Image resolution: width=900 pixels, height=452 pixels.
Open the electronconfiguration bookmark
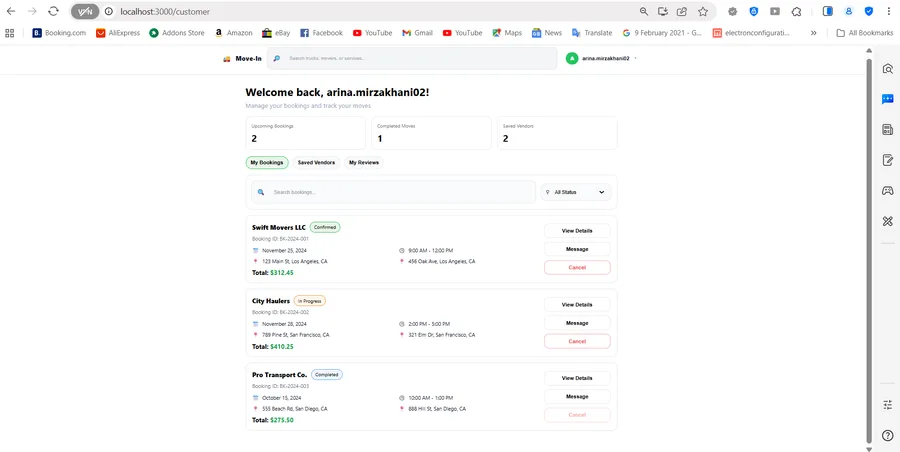tap(751, 33)
